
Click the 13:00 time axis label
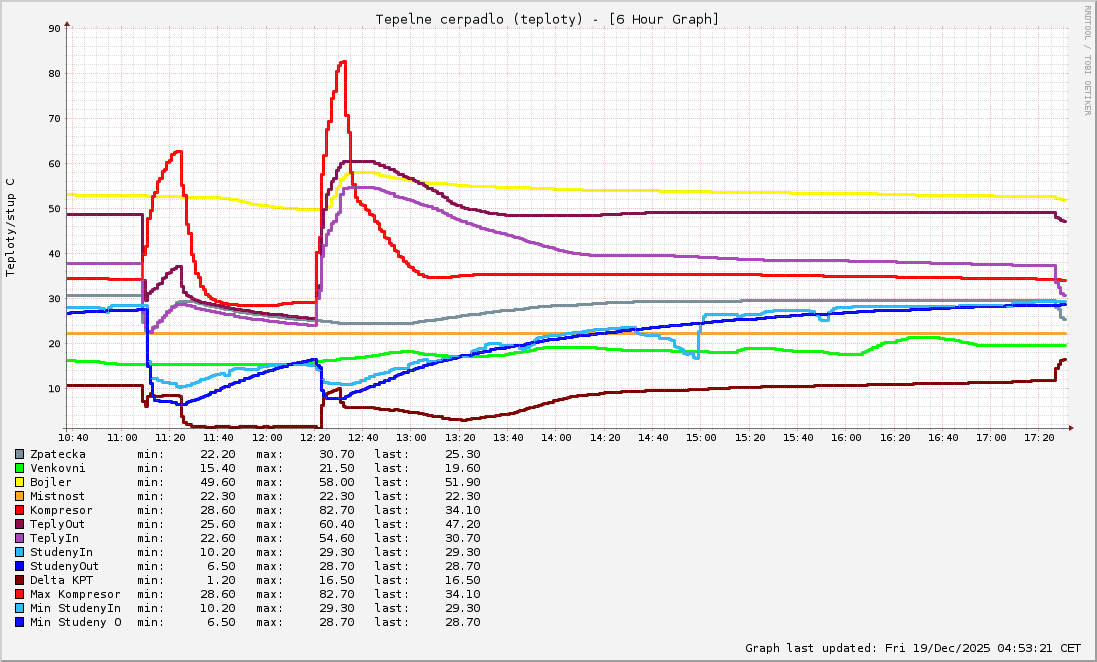pos(411,438)
